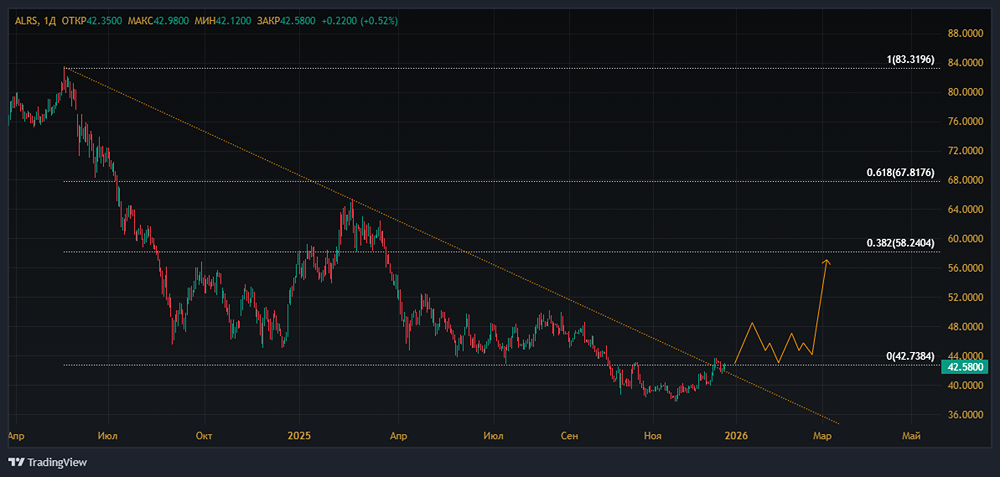
Task: Click the 76.0000 price axis label
Action: [x=964, y=121]
